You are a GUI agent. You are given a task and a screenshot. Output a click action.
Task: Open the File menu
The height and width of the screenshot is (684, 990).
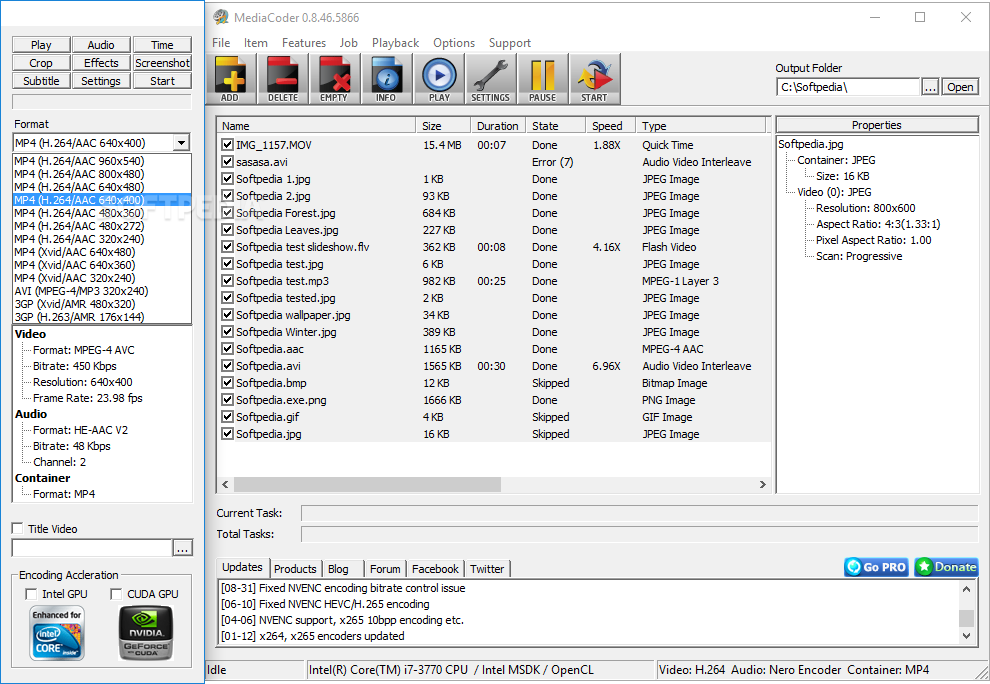(221, 43)
